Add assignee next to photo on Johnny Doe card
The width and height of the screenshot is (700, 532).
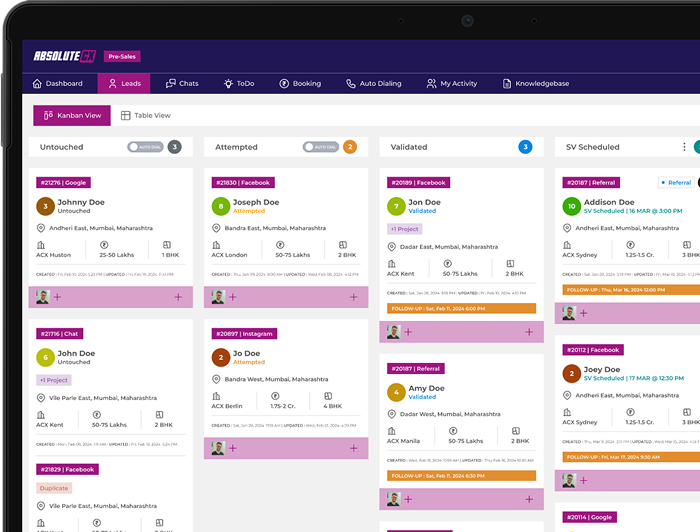pos(58,297)
